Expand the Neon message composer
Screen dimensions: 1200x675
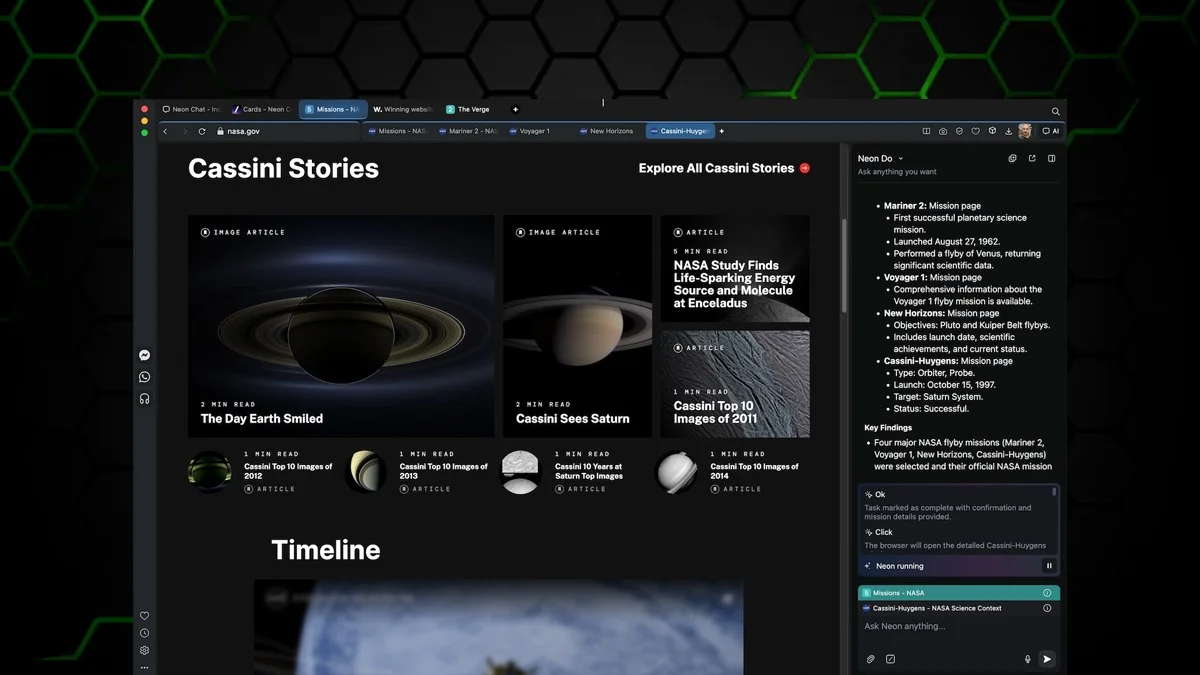(890, 659)
